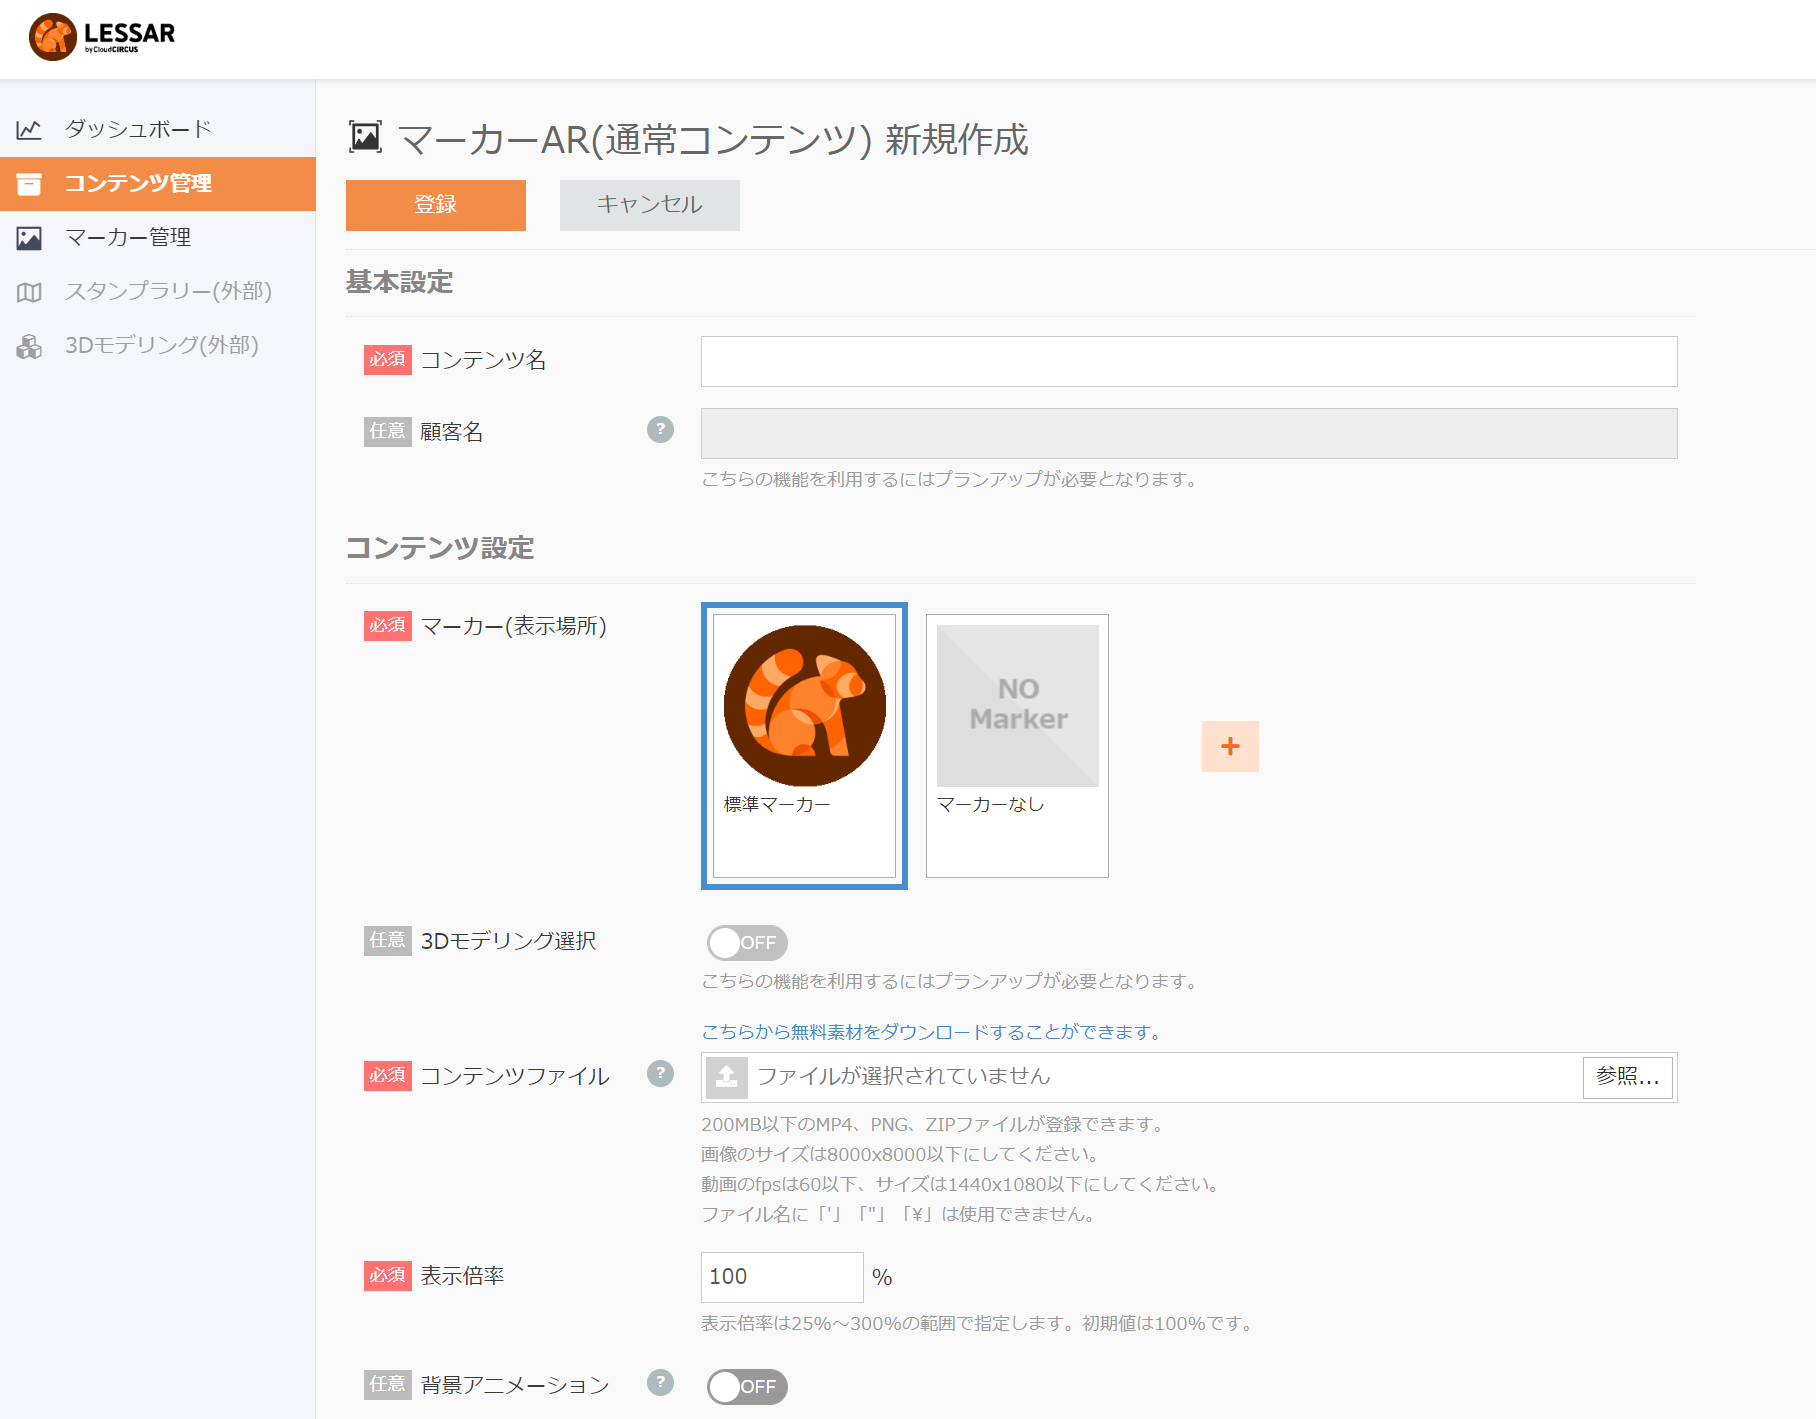Screen dimensions: 1816x1419
Task: Show help for コンテンツファイル field
Action: [660, 1074]
